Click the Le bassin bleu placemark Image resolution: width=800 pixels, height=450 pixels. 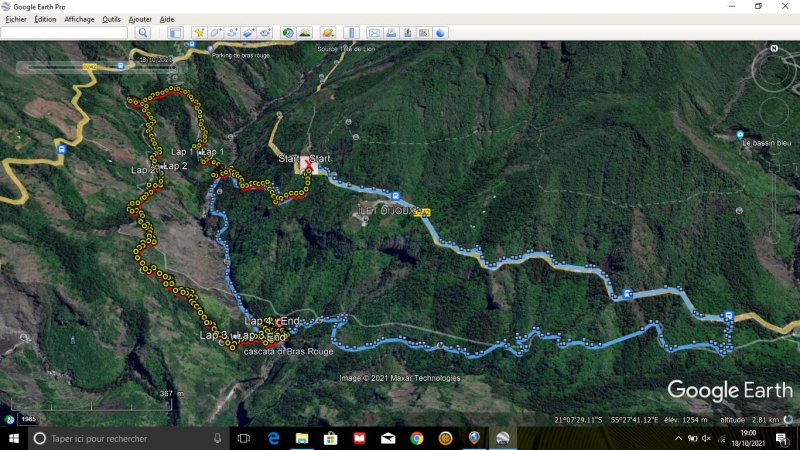740,135
